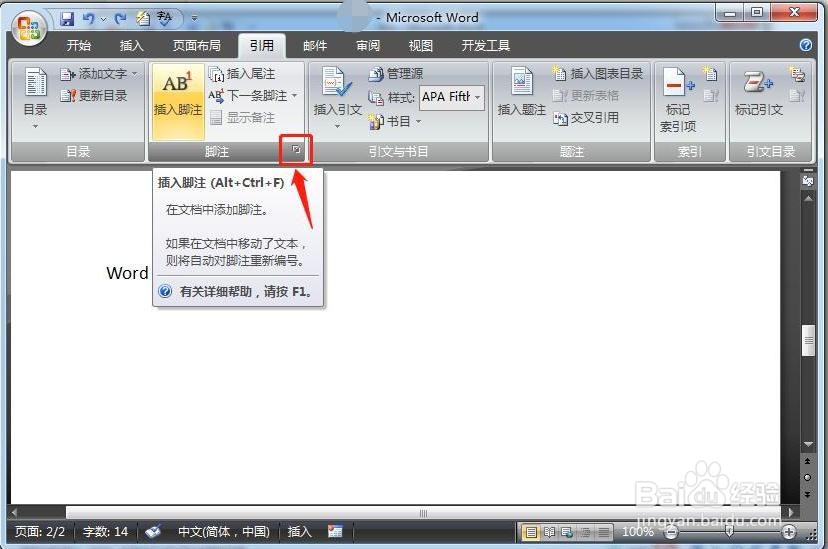
Task: Open the 书目 bibliography dropdown
Action: pyautogui.click(x=395, y=121)
